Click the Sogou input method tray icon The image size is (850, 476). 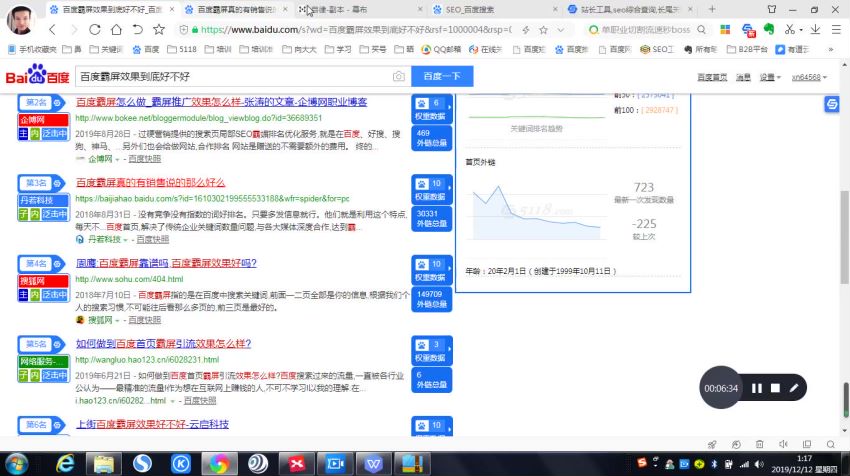click(x=642, y=463)
